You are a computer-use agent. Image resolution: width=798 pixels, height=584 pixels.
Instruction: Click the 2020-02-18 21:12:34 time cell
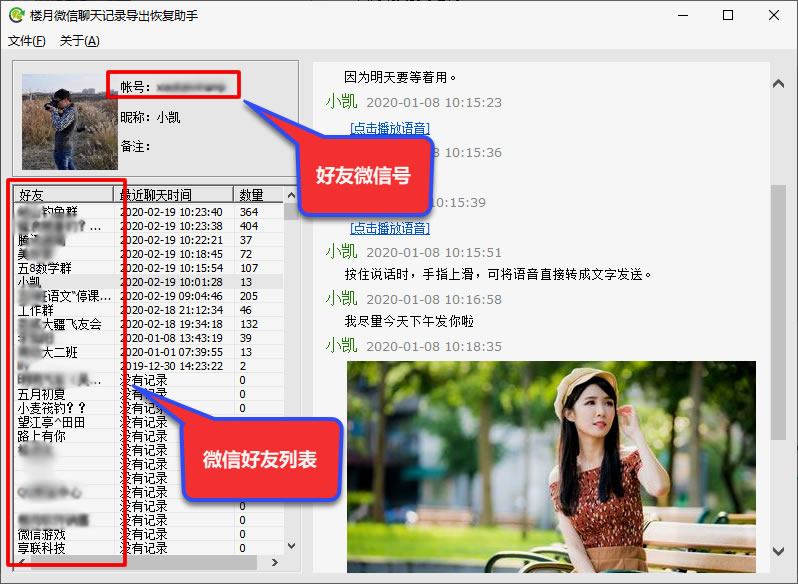click(x=172, y=310)
